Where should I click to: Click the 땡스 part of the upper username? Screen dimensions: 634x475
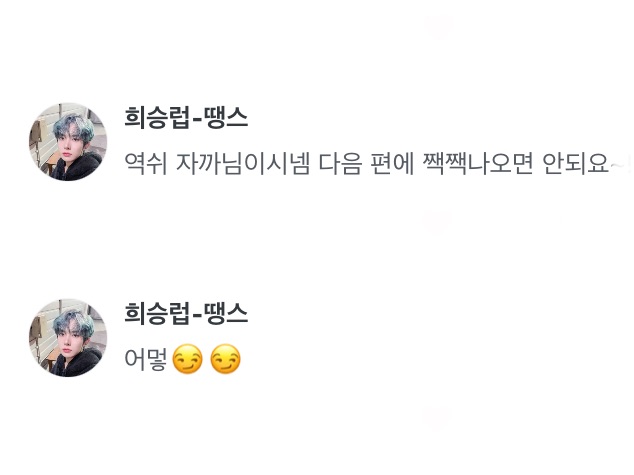coord(226,117)
